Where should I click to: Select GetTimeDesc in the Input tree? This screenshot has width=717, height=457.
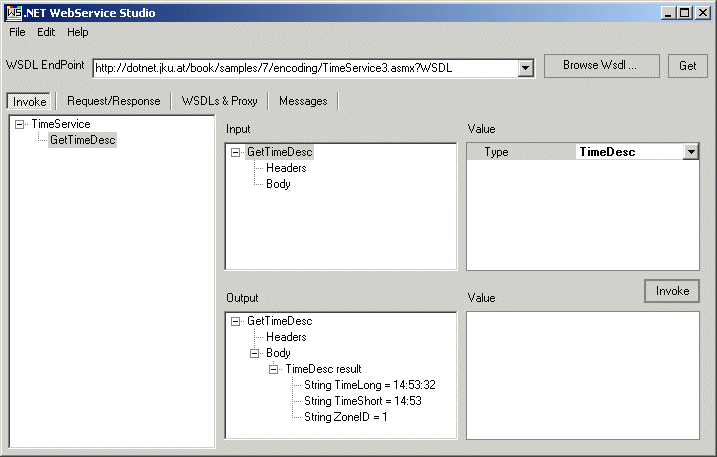click(x=280, y=152)
